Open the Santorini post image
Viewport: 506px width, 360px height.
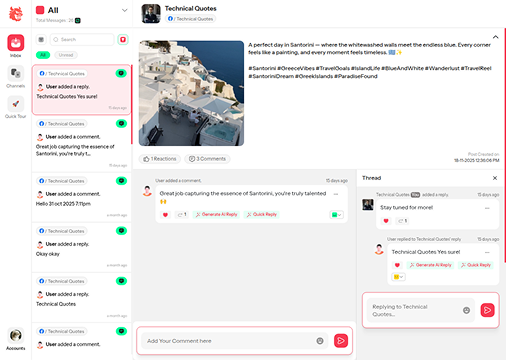pos(191,93)
